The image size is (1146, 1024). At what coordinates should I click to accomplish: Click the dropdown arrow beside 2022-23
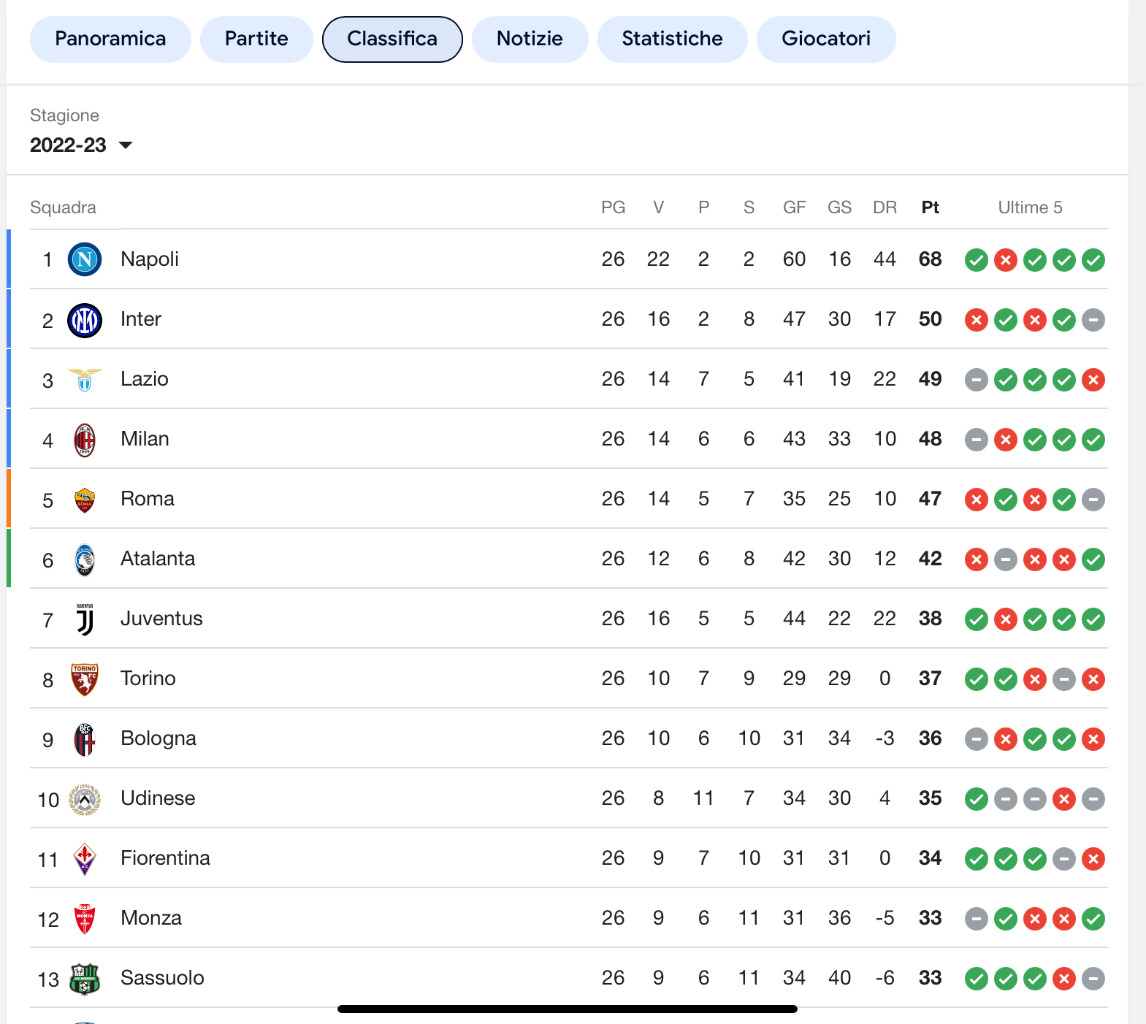click(126, 145)
